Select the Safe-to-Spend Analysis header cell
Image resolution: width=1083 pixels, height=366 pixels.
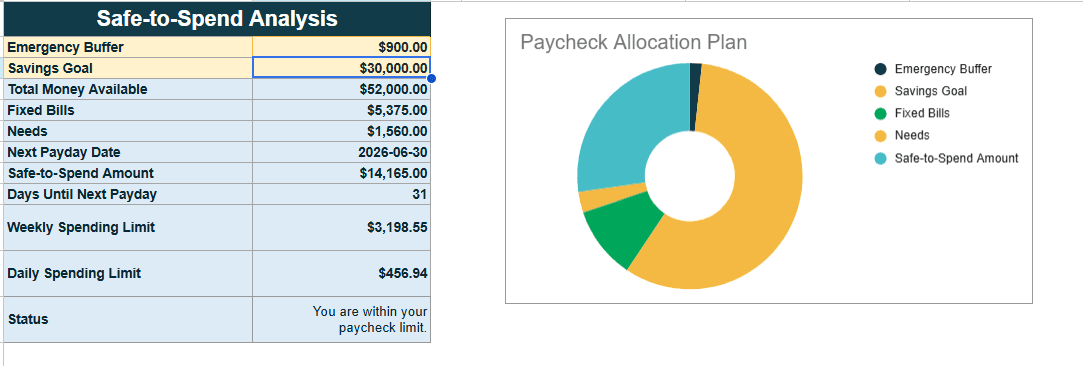click(x=218, y=19)
